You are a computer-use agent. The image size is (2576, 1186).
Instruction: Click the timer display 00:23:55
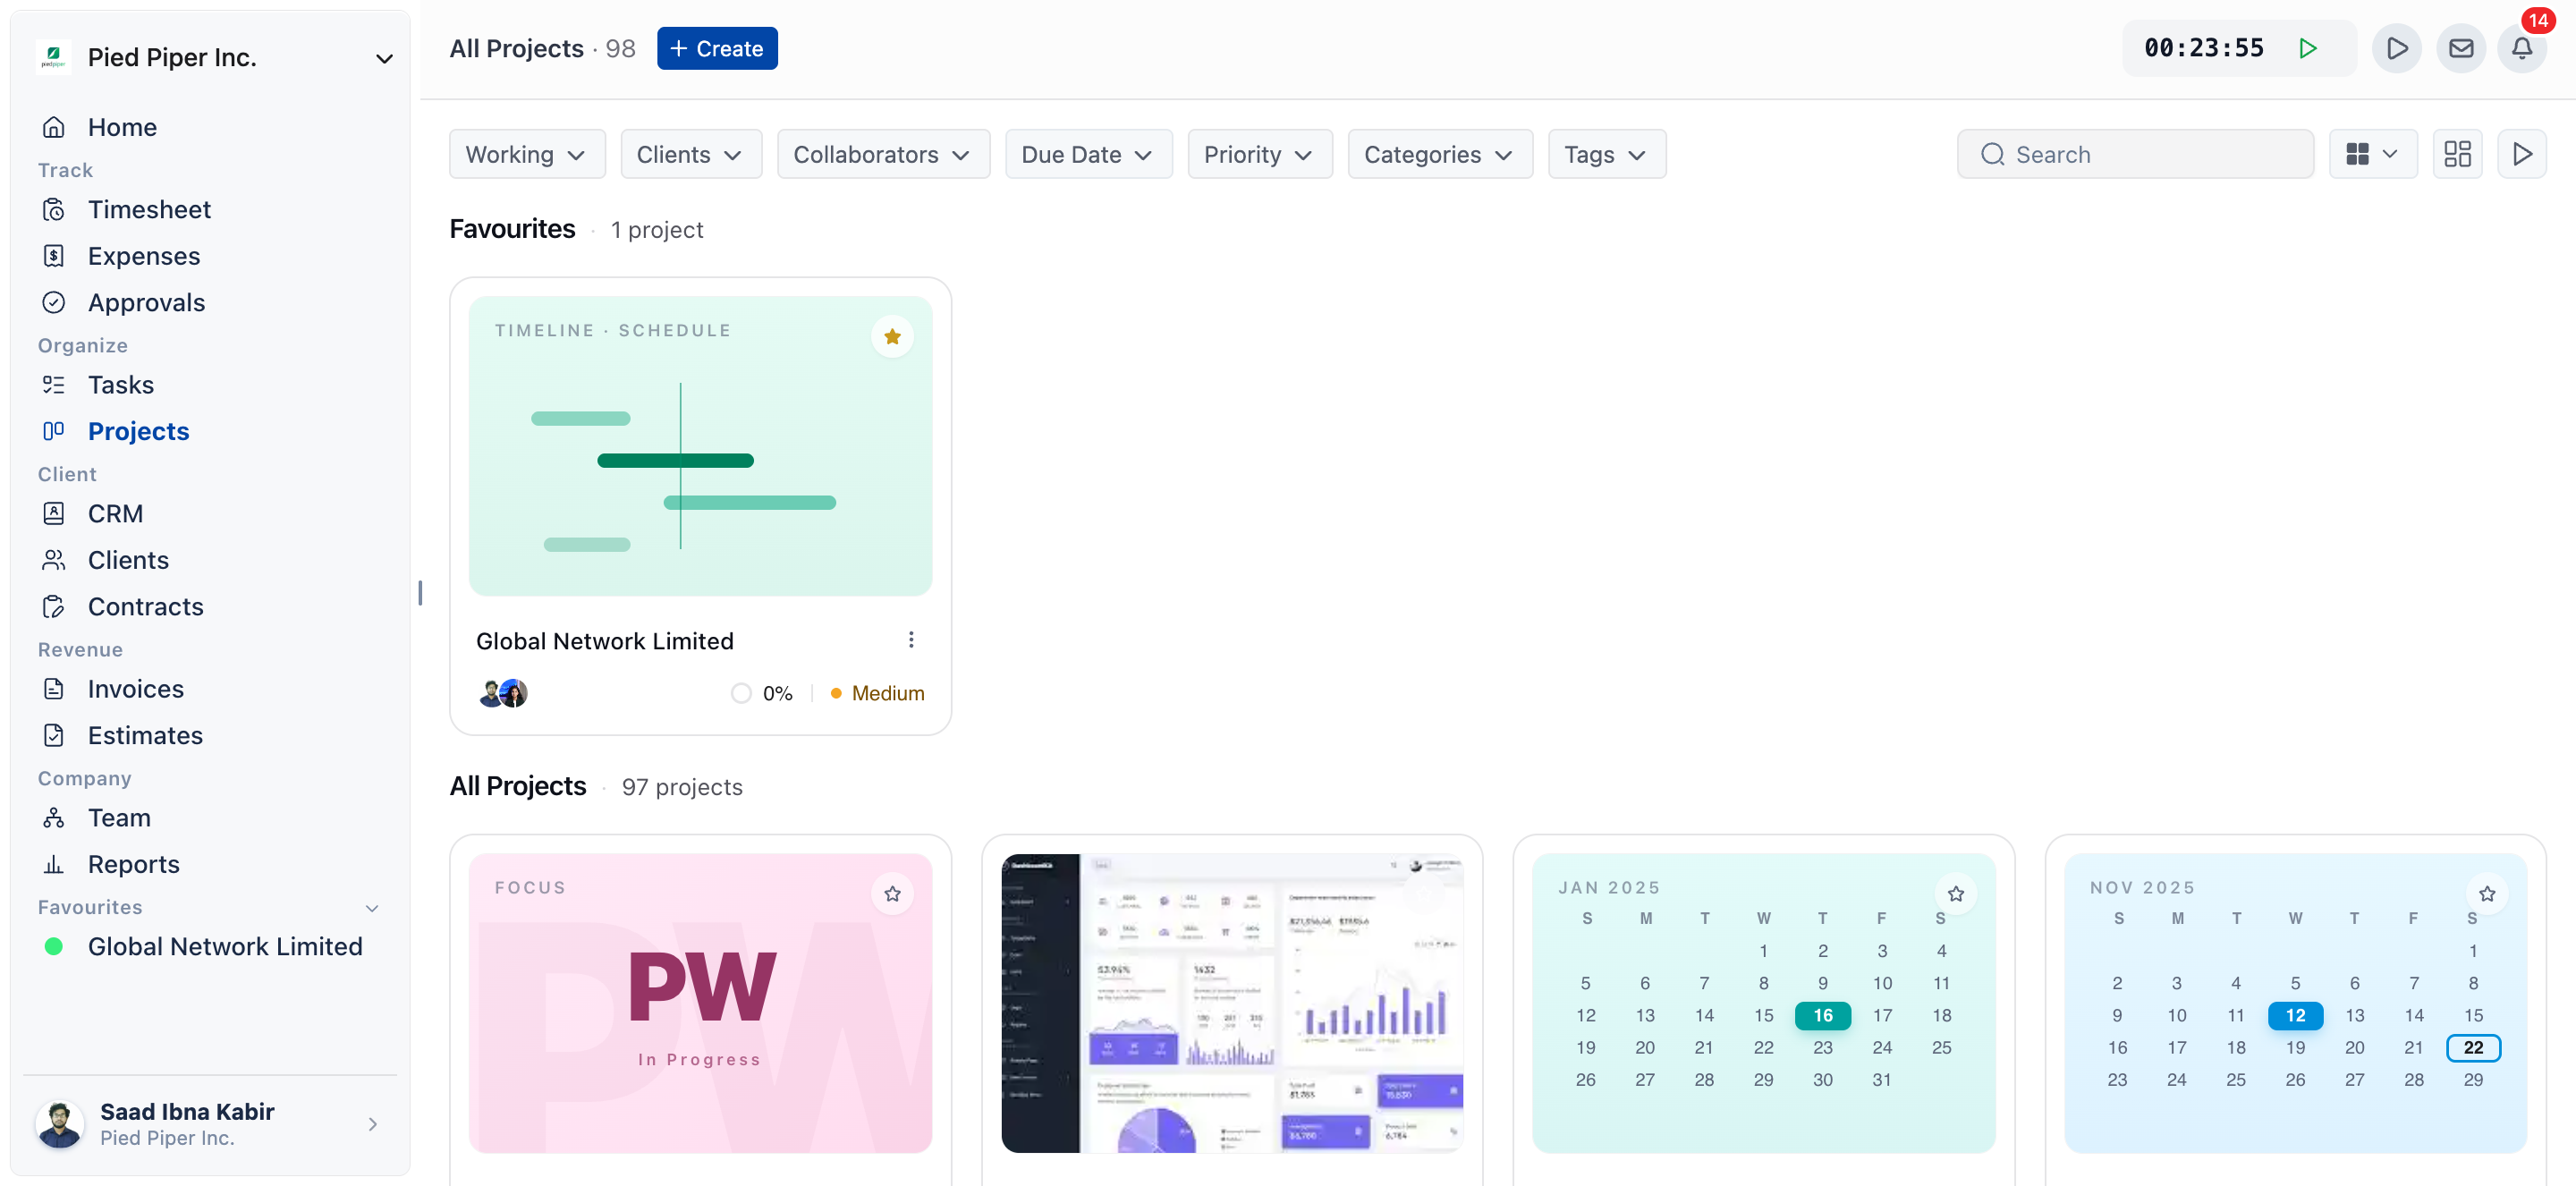pos(2204,48)
